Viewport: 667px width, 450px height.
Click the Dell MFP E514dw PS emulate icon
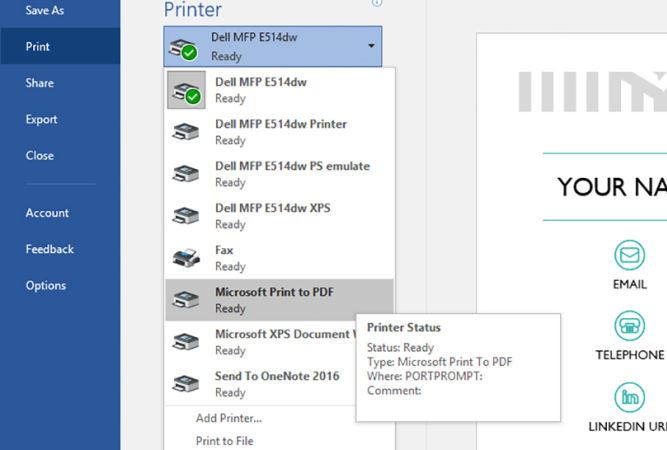click(186, 174)
